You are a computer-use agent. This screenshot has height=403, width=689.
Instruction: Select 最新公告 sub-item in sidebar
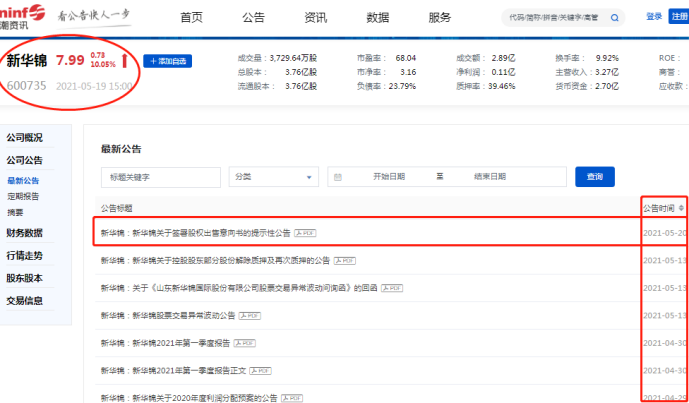click(23, 181)
